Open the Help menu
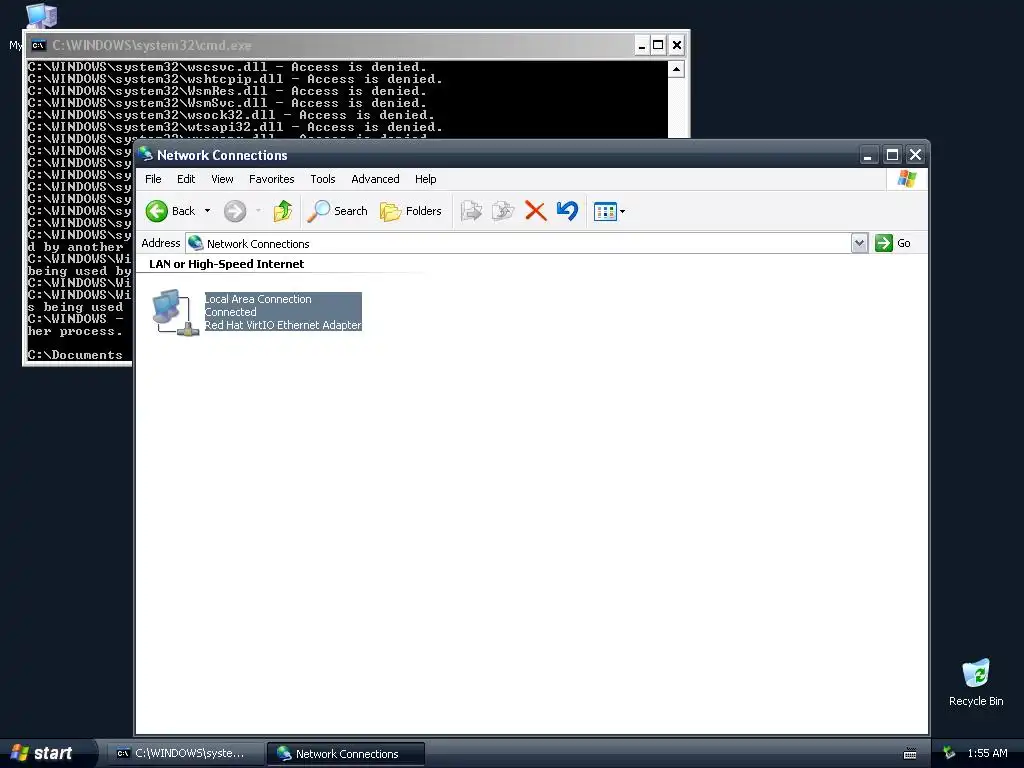 point(426,179)
